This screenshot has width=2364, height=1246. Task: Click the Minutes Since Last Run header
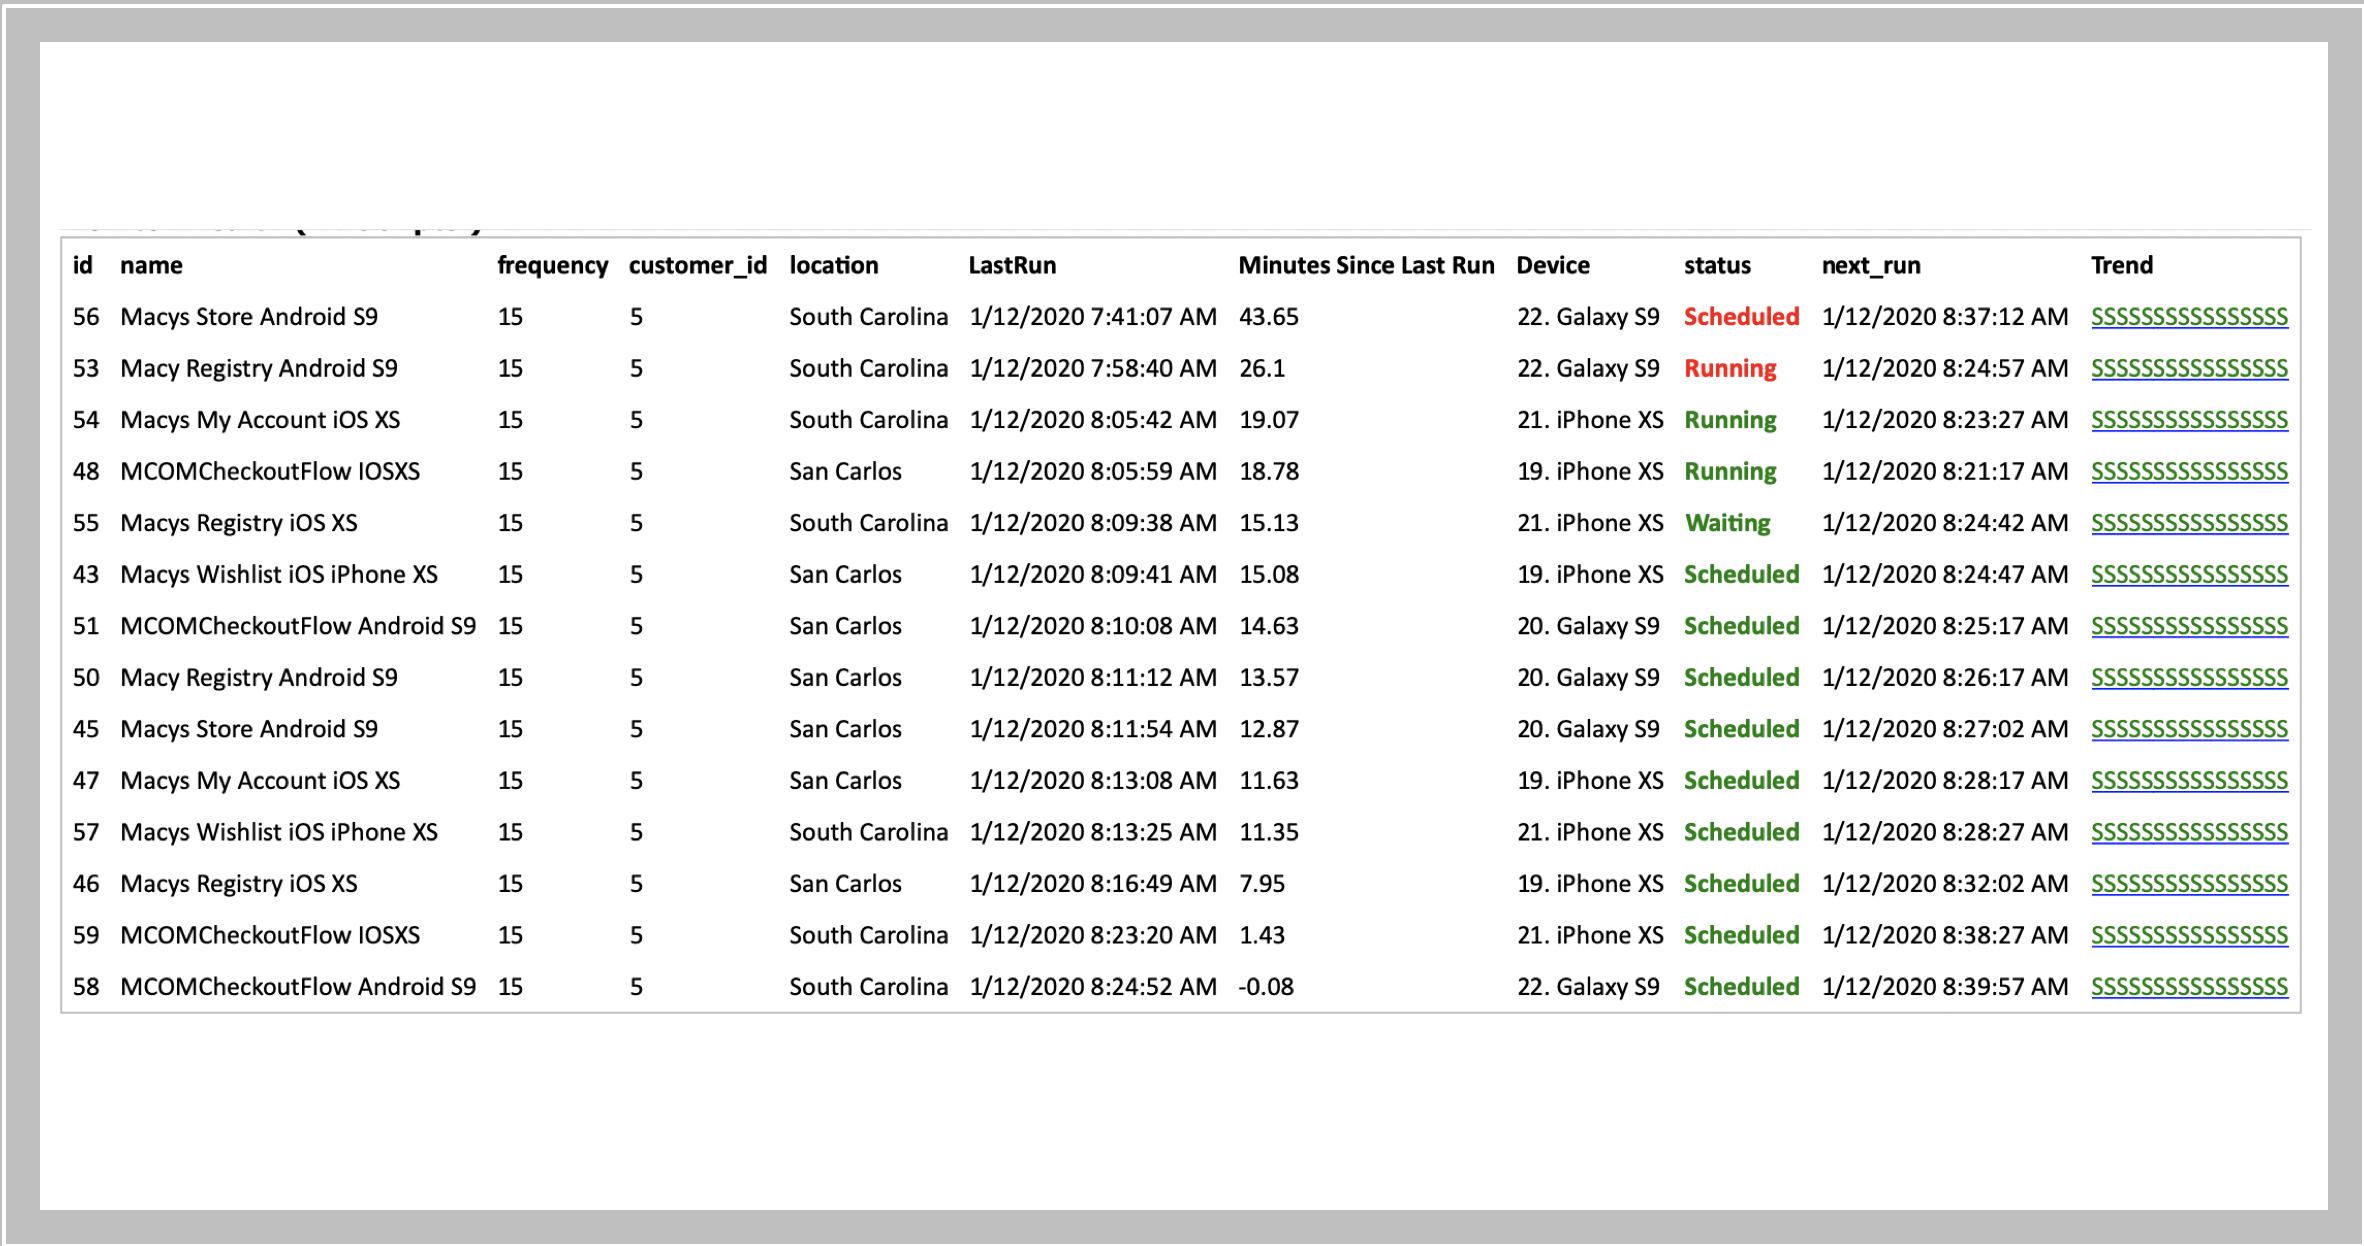1366,265
